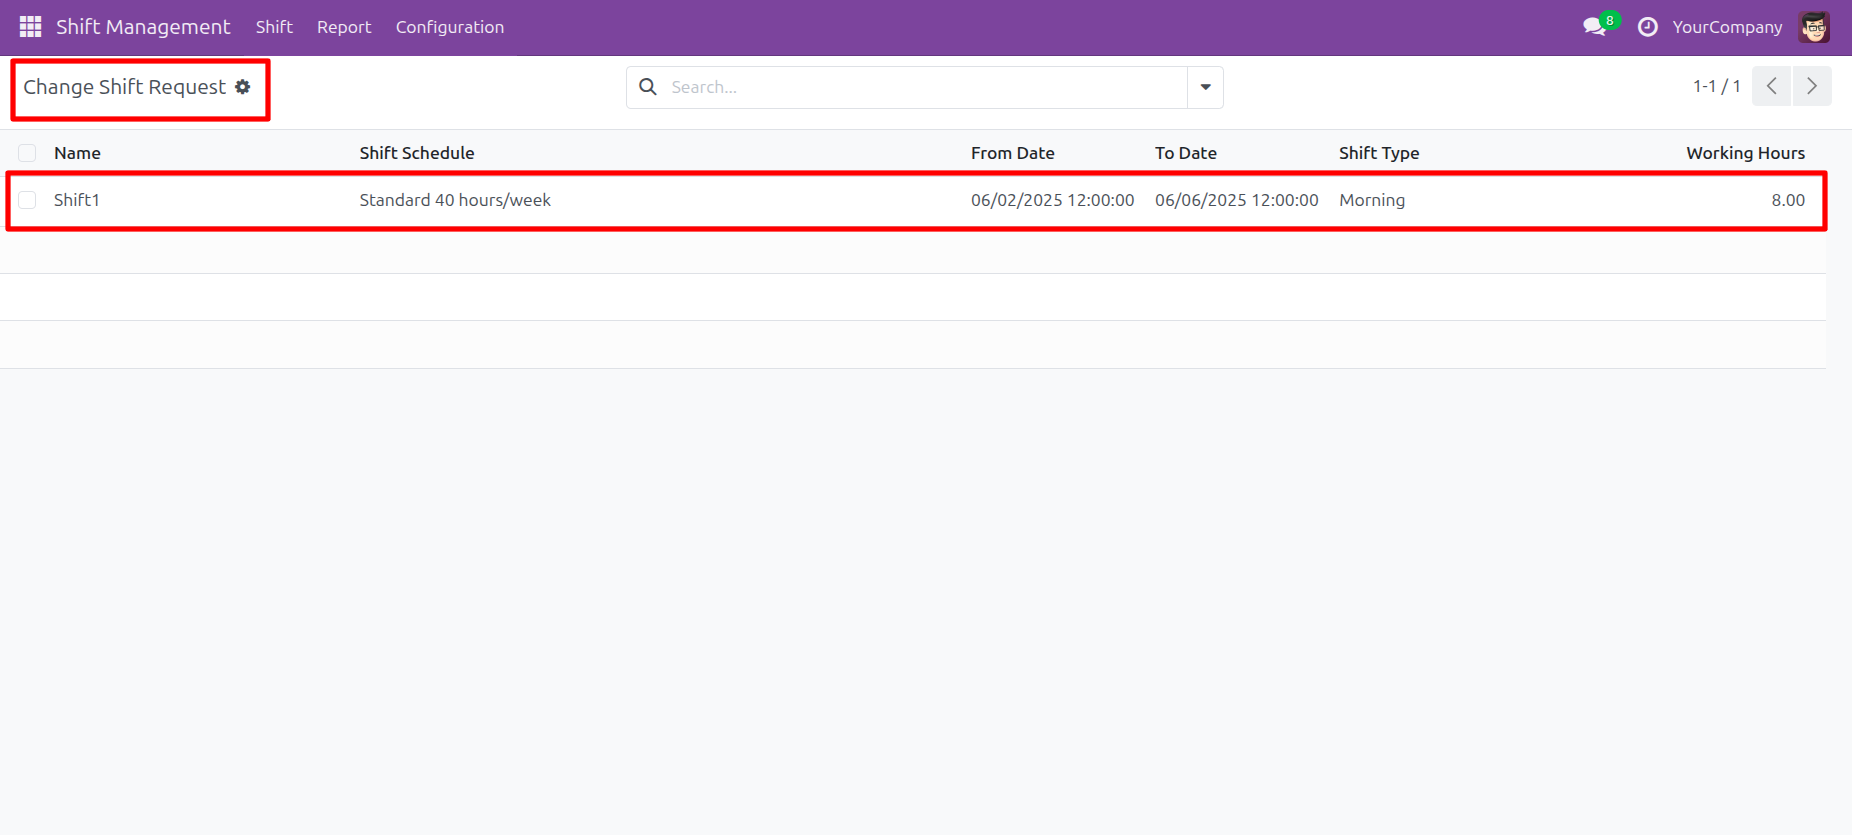Expand the search filter options dropdown
Screen dimensions: 1852x835
click(1205, 87)
